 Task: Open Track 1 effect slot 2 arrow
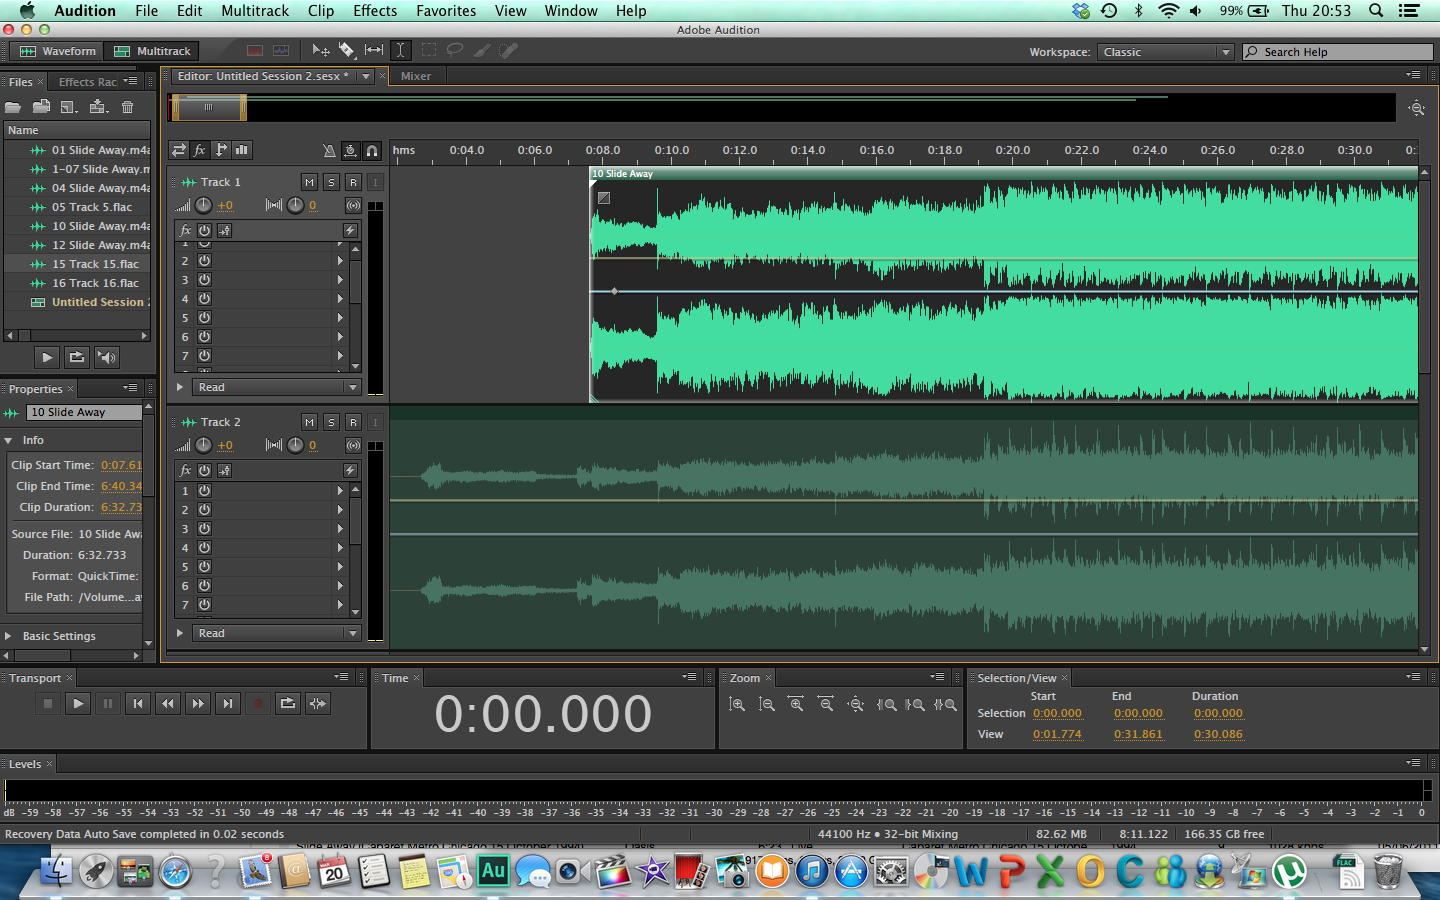tap(340, 261)
